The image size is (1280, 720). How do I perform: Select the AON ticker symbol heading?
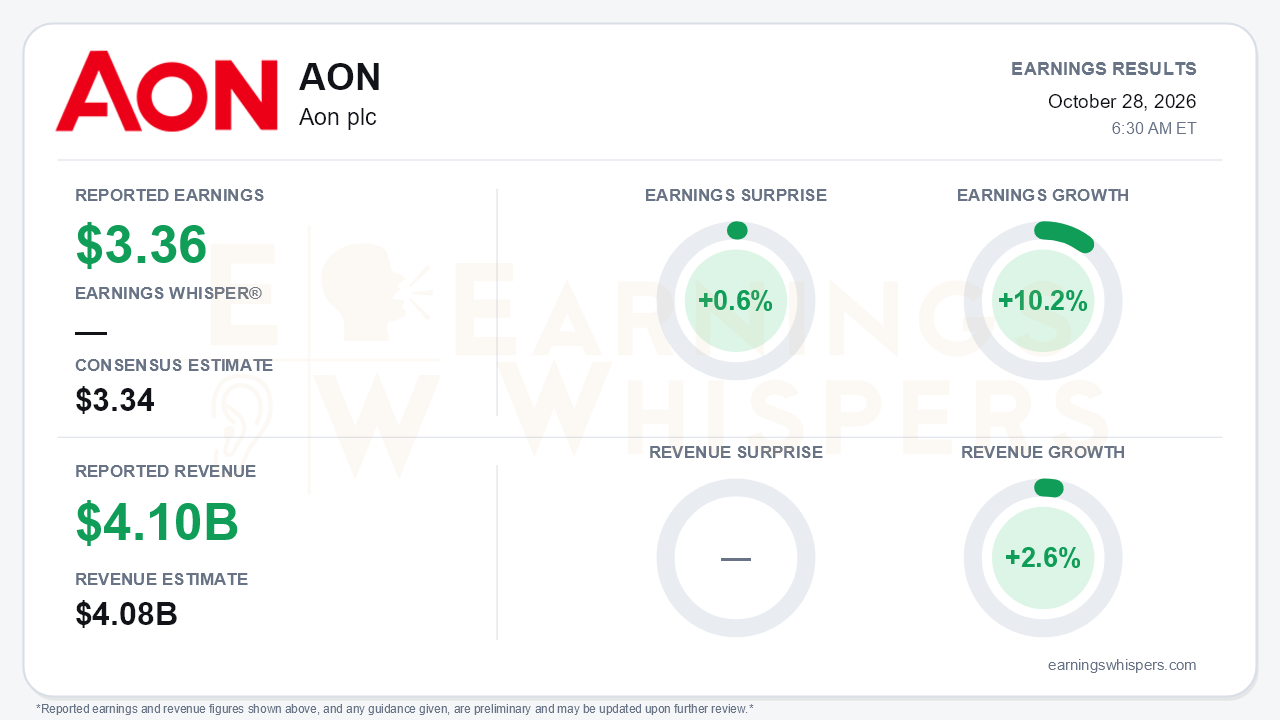point(340,78)
